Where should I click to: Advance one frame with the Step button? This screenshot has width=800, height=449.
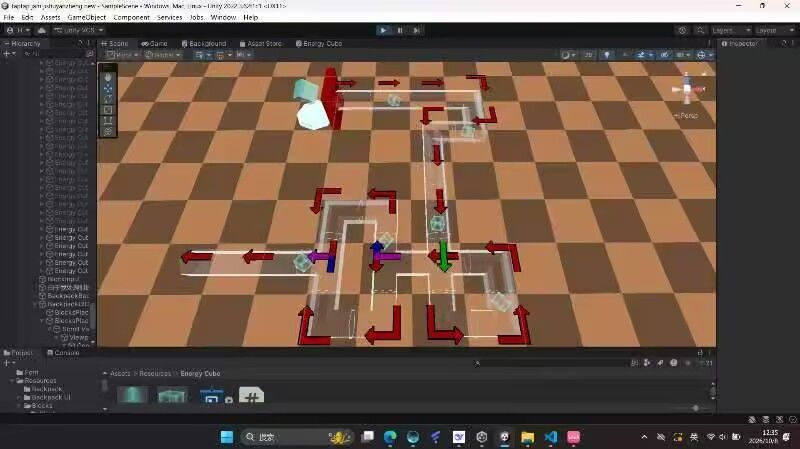click(x=416, y=31)
